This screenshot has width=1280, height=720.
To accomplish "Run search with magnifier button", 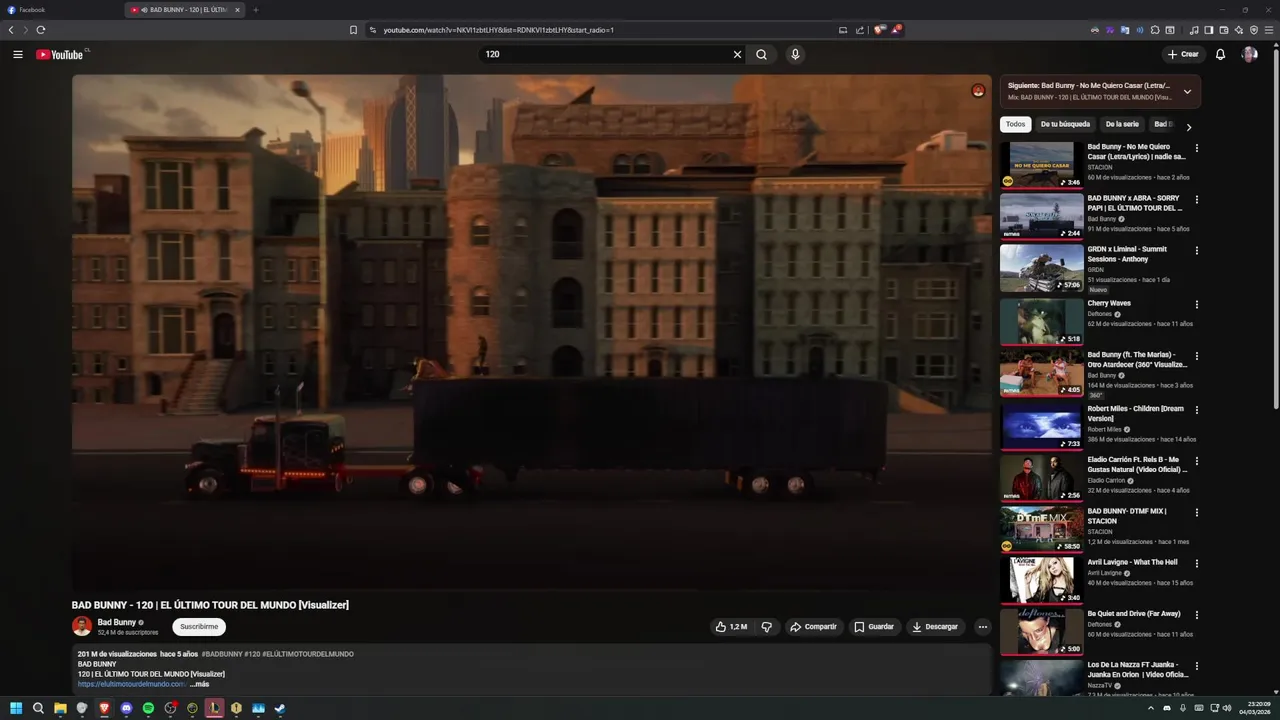I will pos(761,54).
